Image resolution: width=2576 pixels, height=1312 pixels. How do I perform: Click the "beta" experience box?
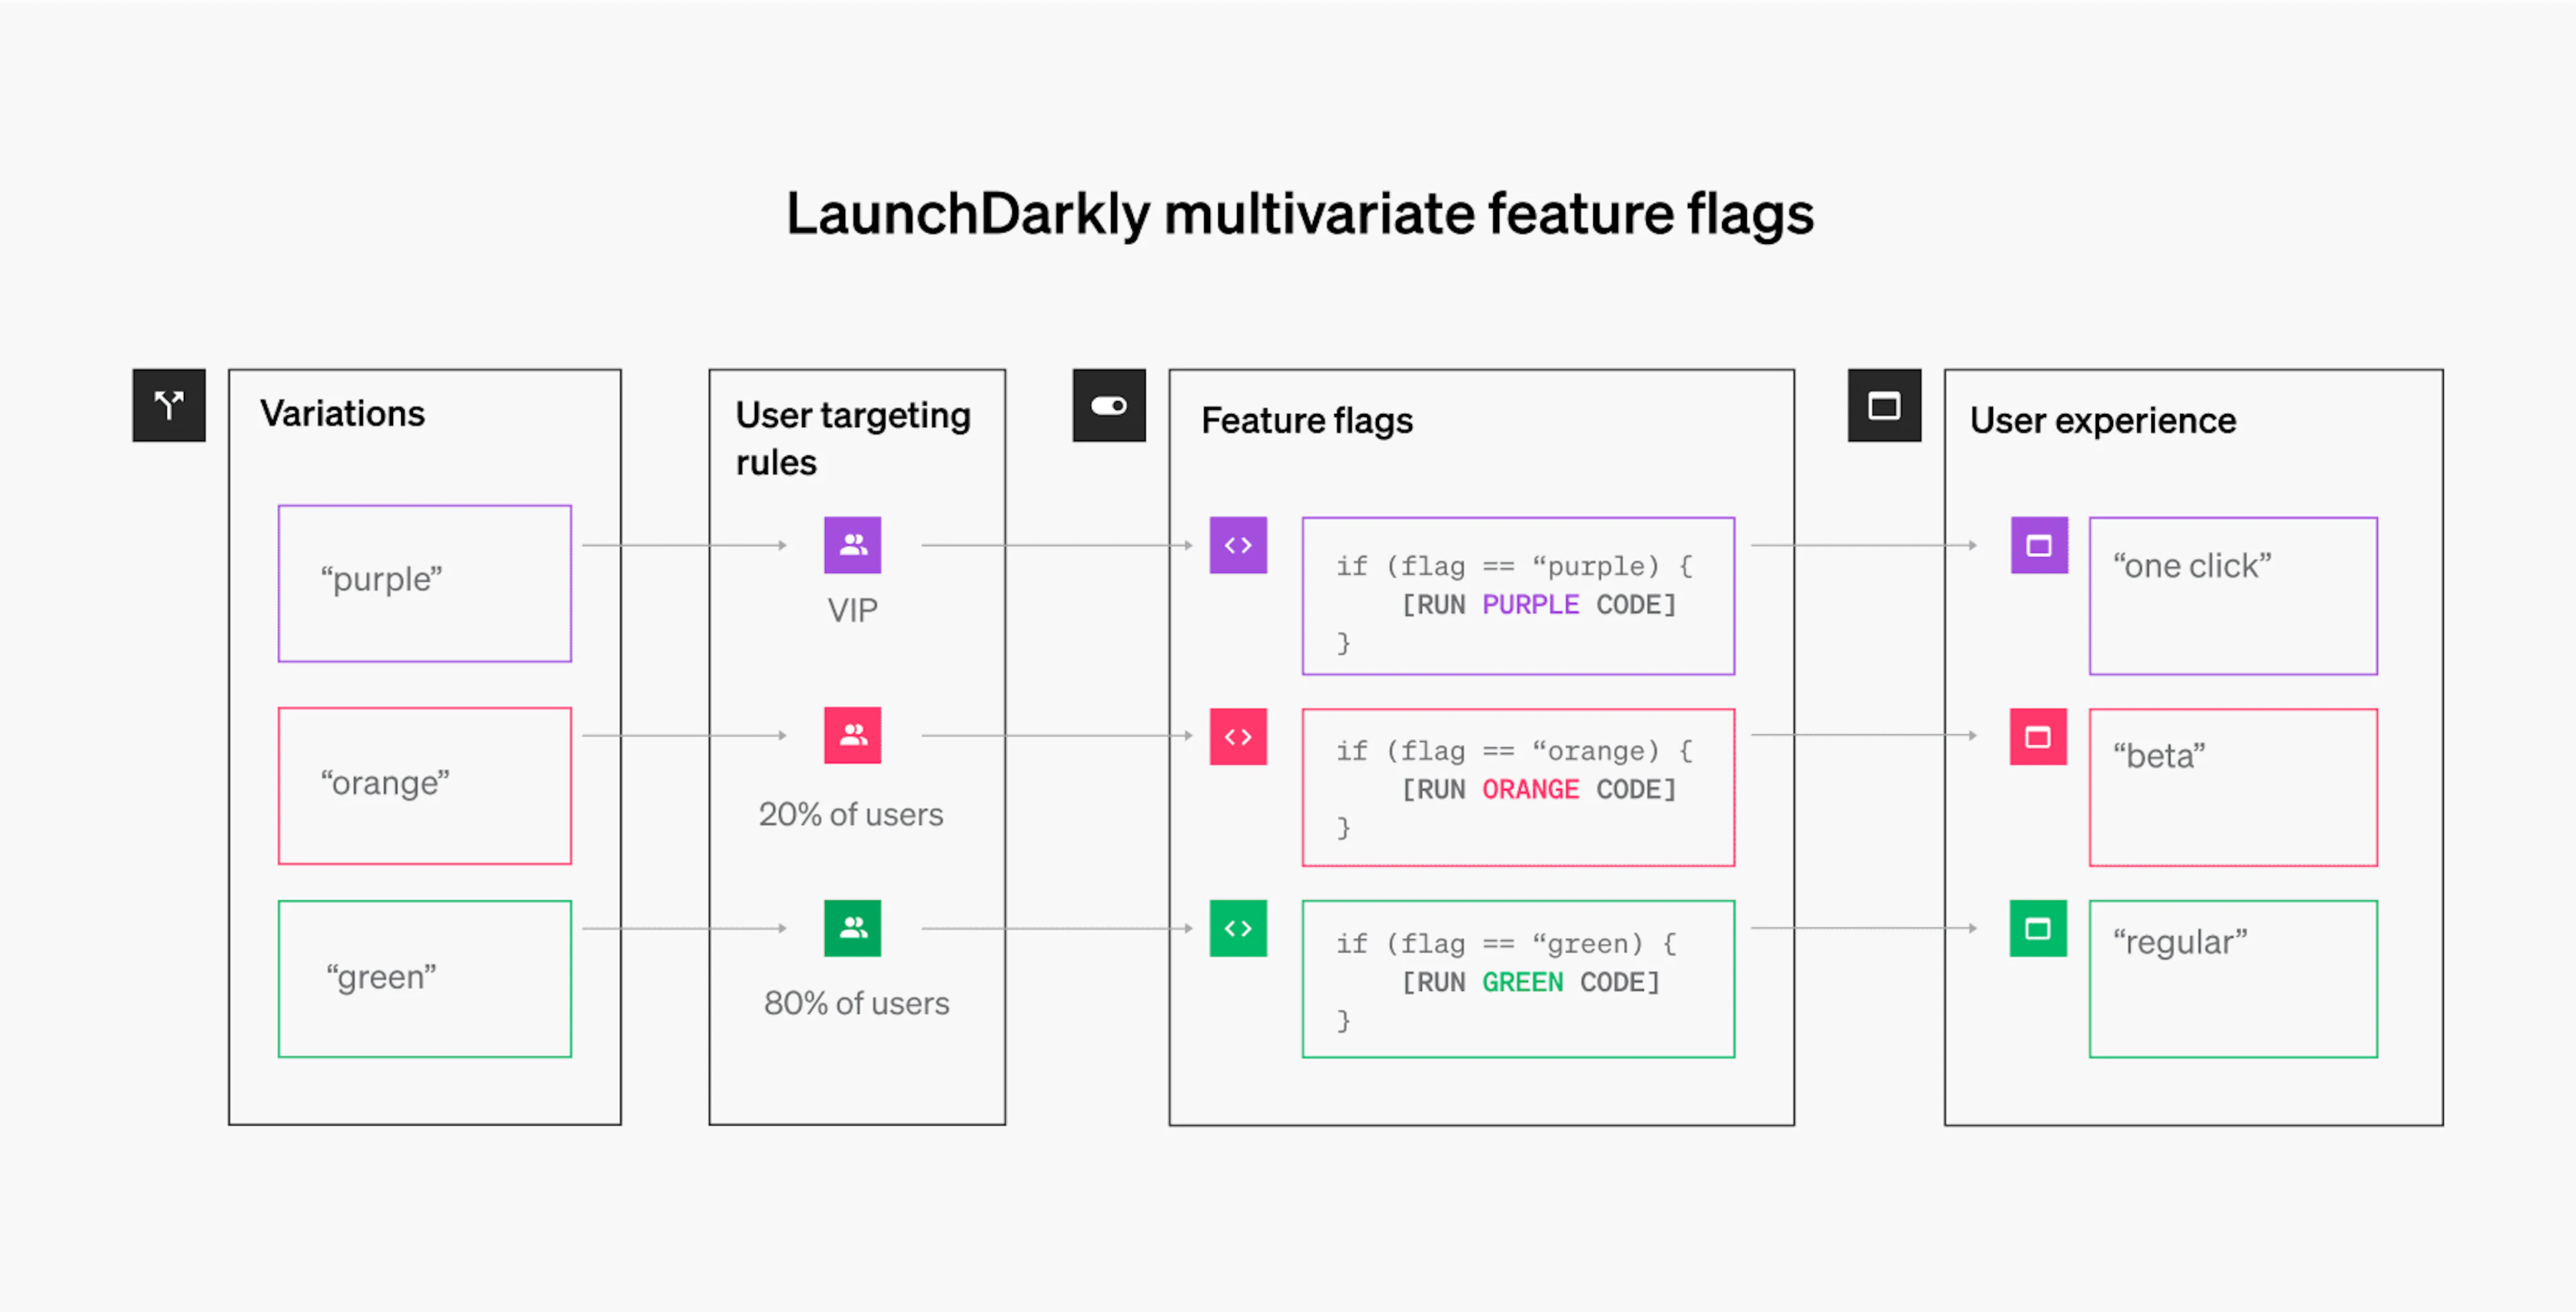2233,788
